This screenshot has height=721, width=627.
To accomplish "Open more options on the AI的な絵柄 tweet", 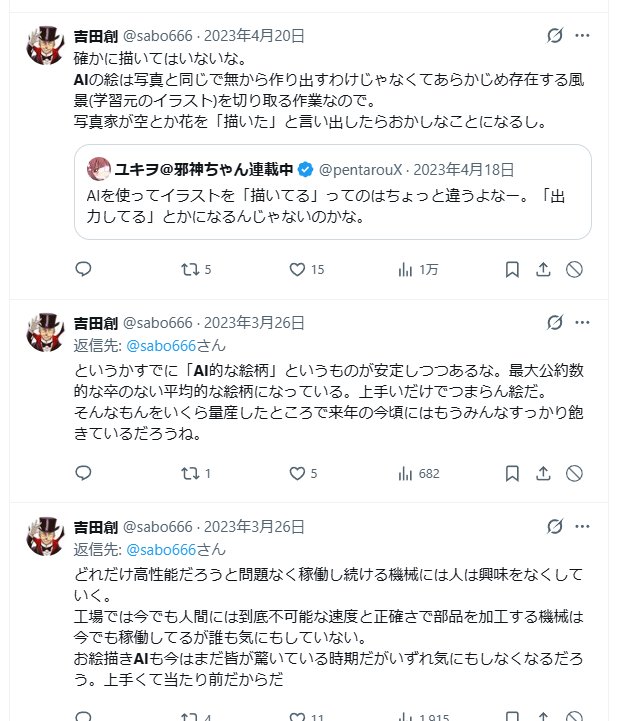I will [x=584, y=322].
